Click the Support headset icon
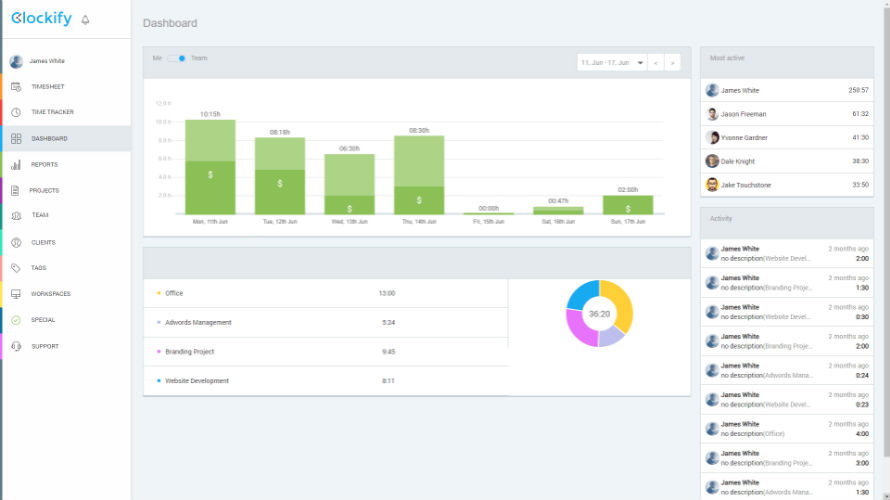Screen dimensions: 890x500 point(16,346)
